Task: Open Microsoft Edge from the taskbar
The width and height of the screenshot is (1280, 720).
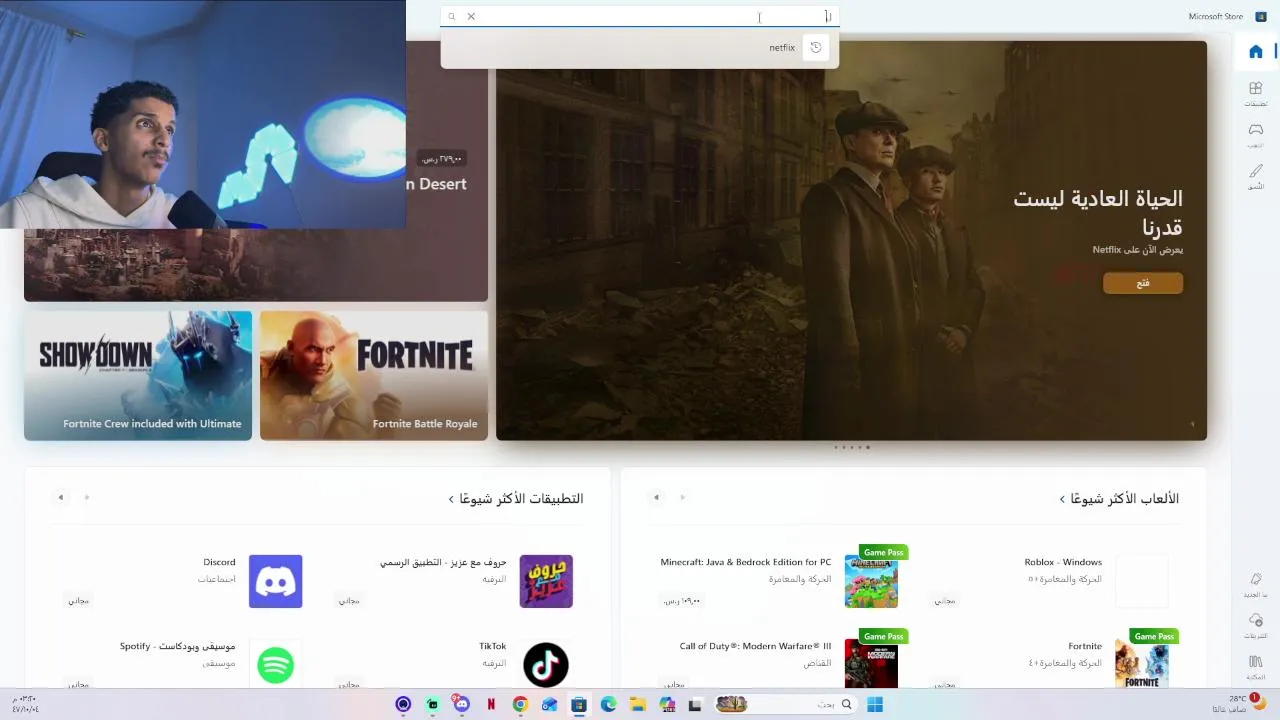Action: pos(608,705)
